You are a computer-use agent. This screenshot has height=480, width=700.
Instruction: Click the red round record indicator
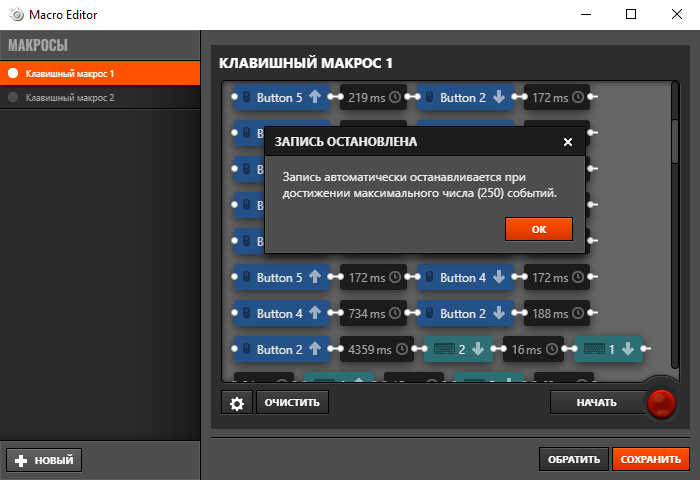[x=661, y=403]
